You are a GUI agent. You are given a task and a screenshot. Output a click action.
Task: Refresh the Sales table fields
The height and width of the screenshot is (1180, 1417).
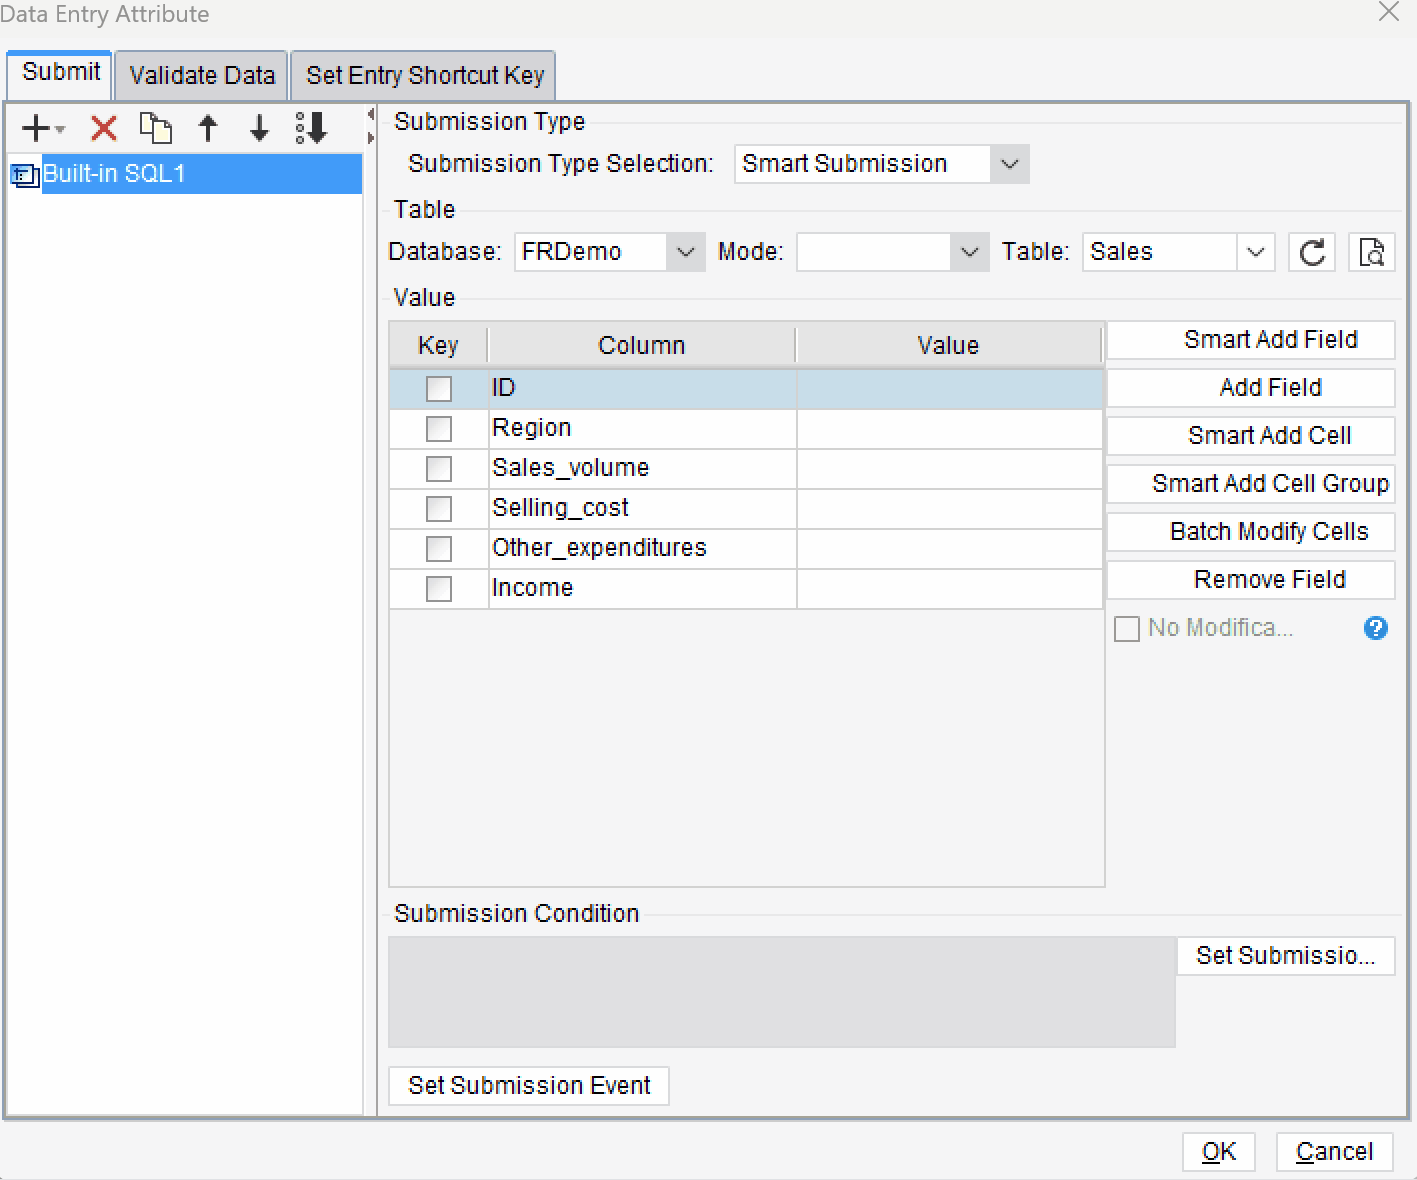click(1311, 252)
